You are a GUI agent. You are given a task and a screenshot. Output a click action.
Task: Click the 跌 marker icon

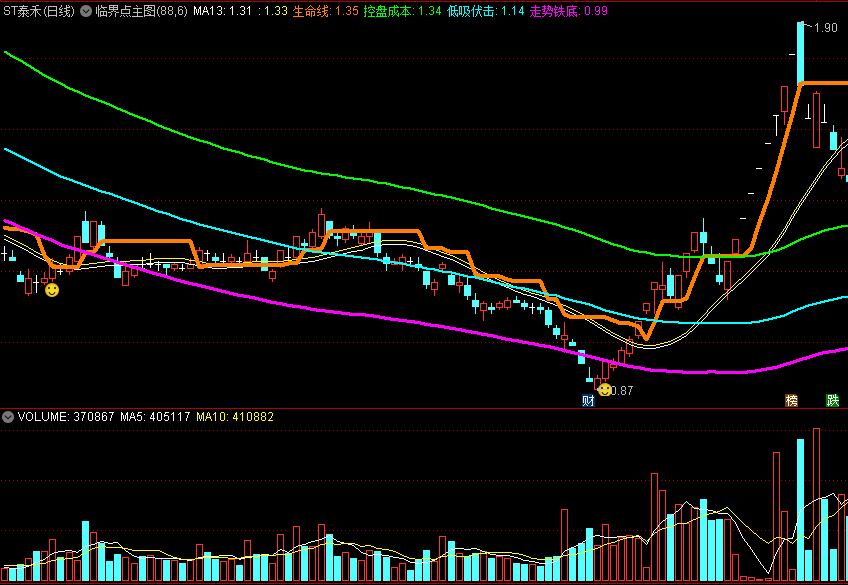pos(833,401)
